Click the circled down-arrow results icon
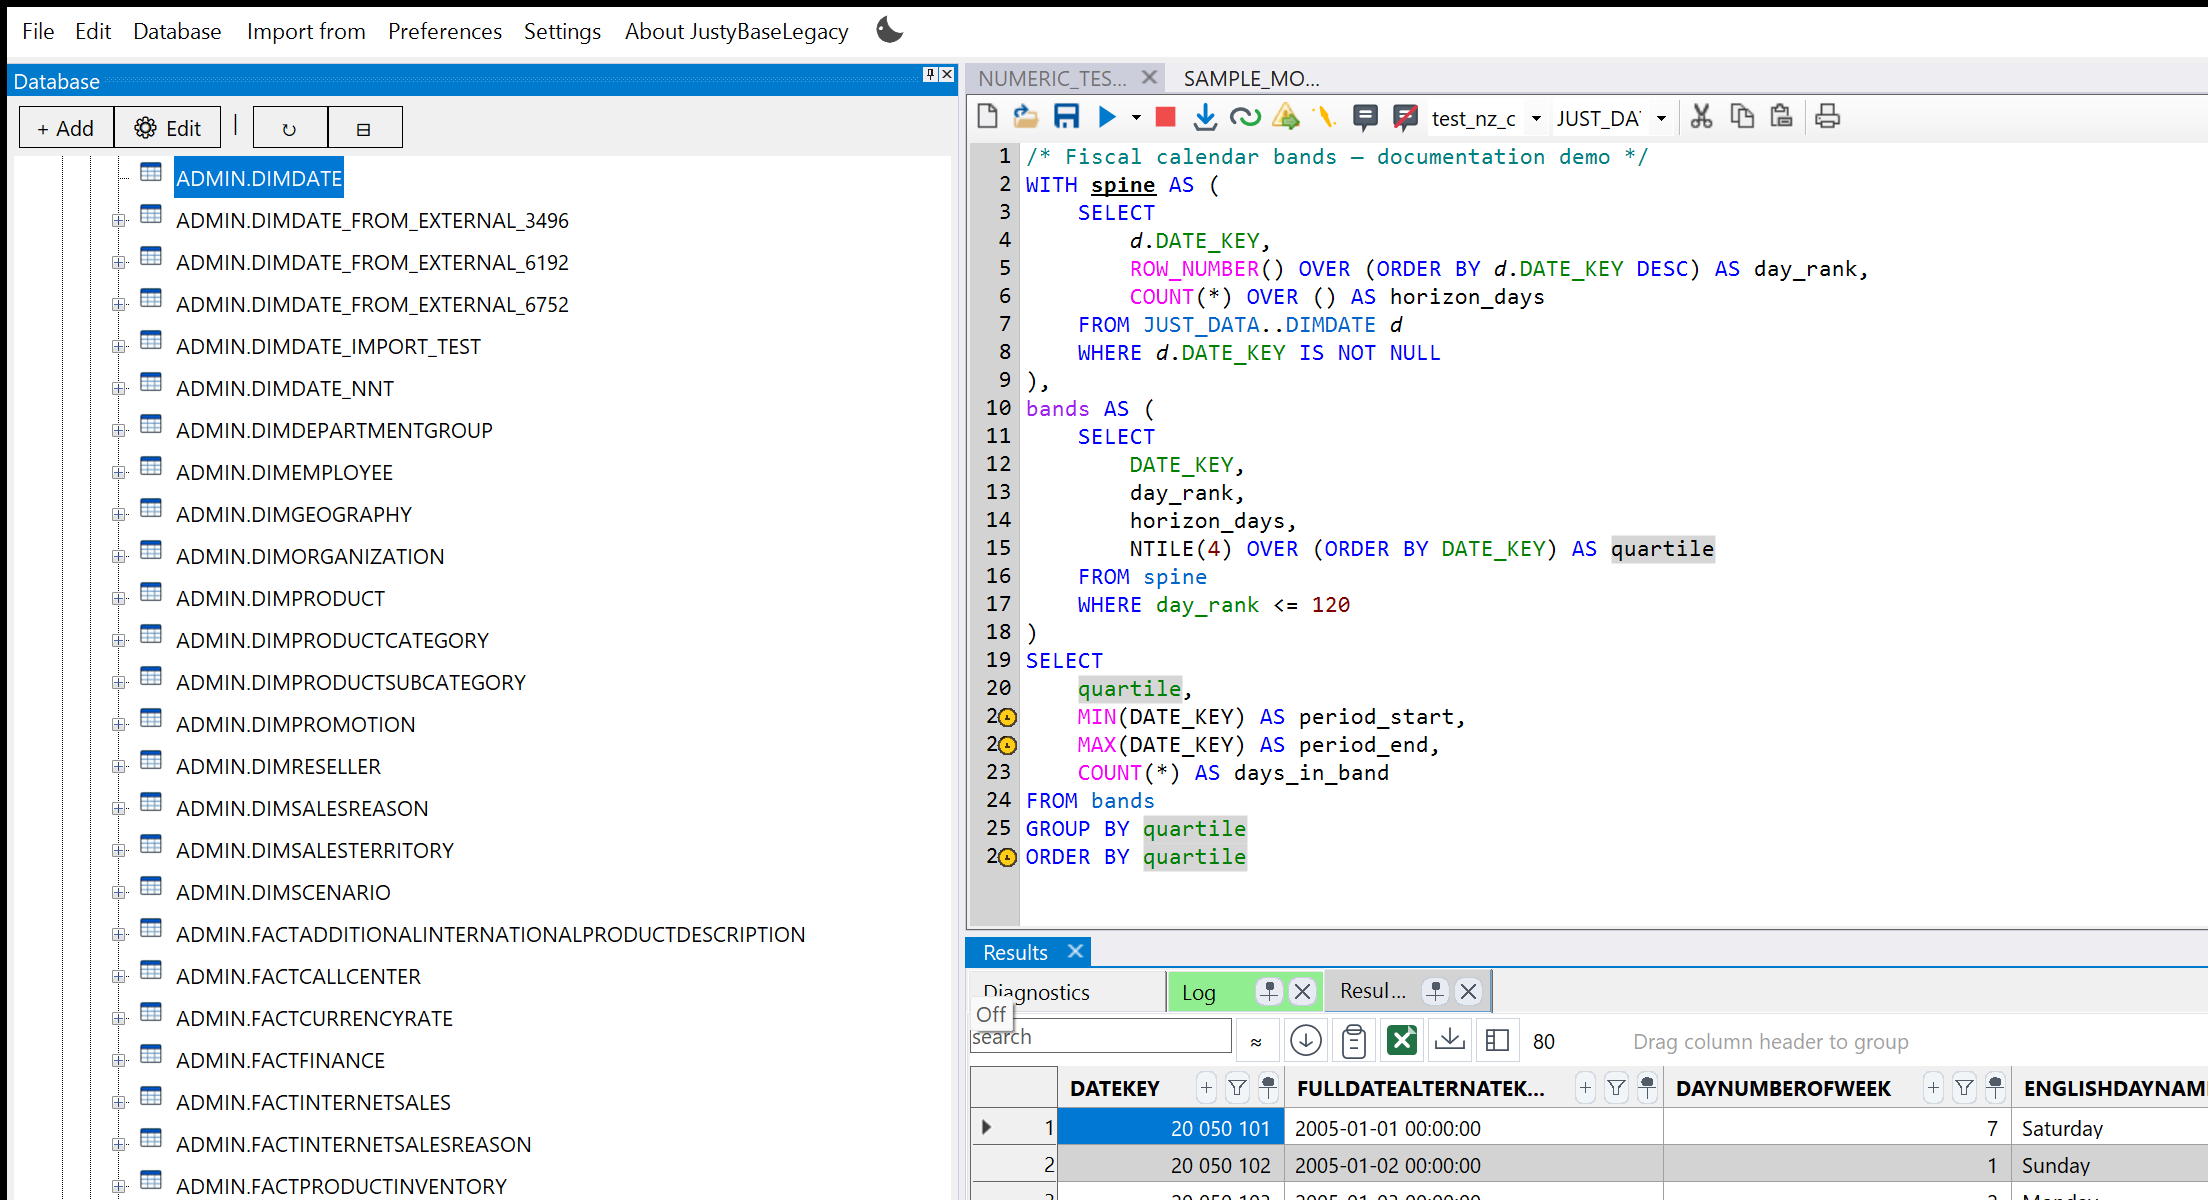Screen dimensions: 2208x1200 coord(1305,1041)
